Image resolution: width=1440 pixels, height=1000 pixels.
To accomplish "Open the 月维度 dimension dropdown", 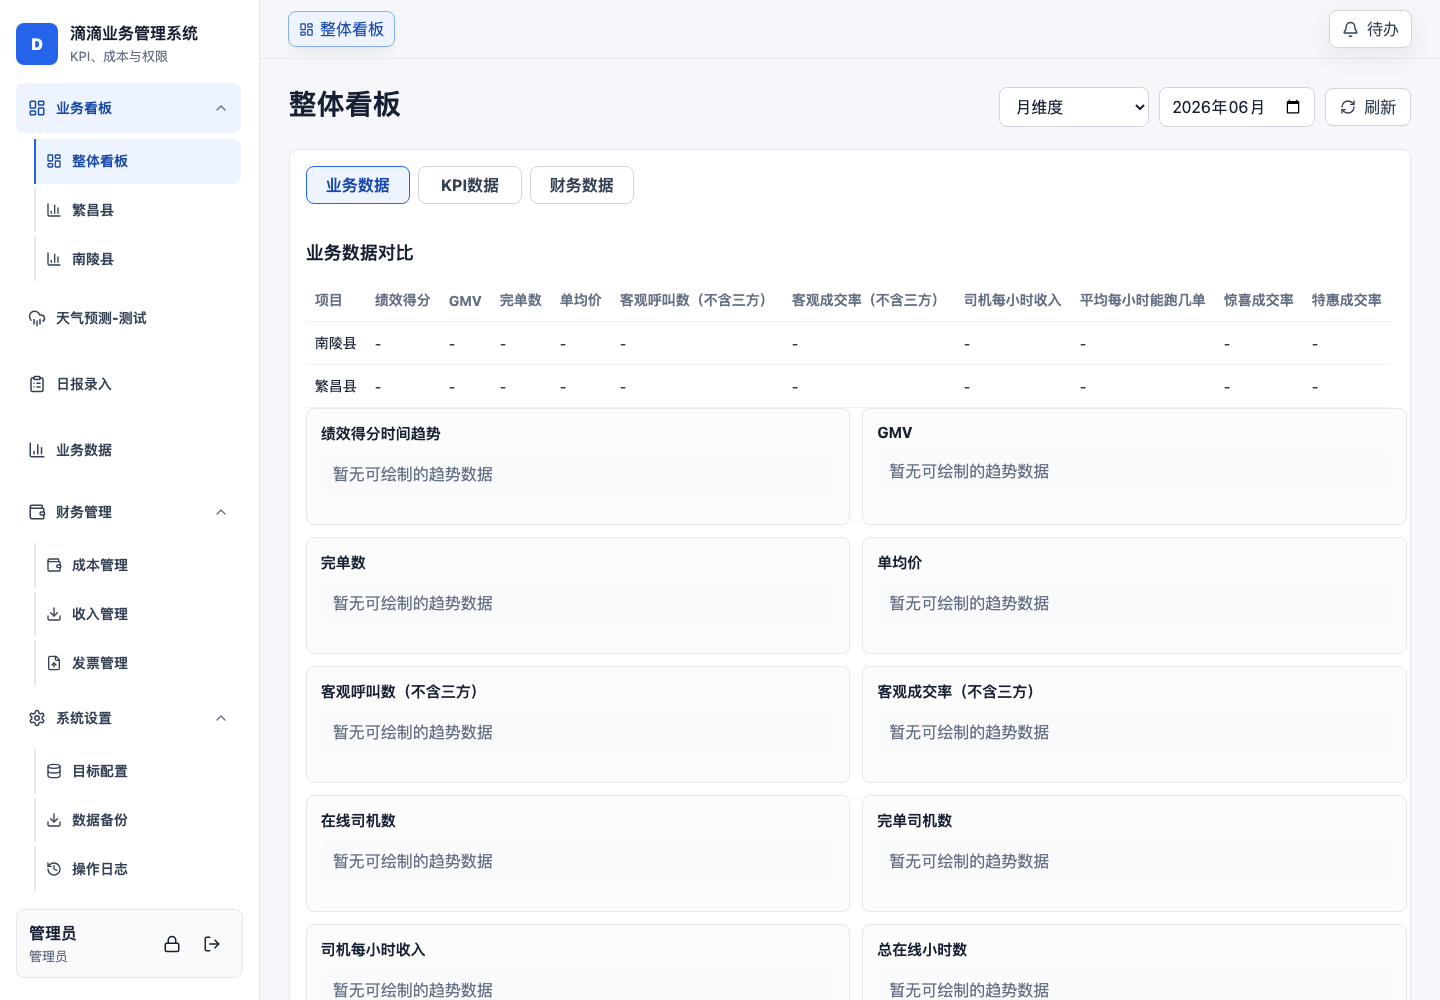I will pyautogui.click(x=1074, y=107).
